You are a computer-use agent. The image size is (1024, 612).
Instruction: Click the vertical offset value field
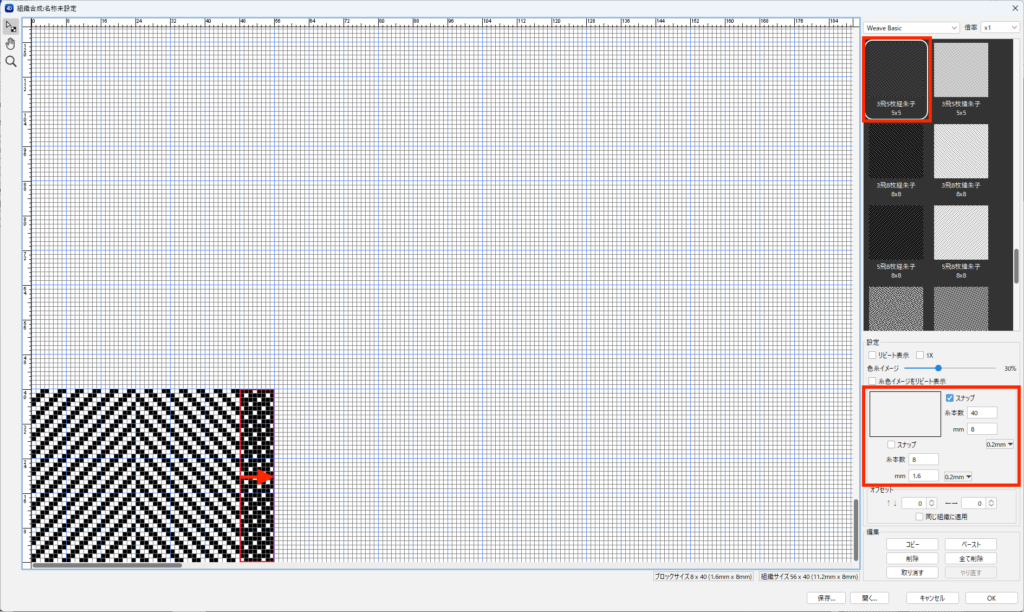[914, 503]
